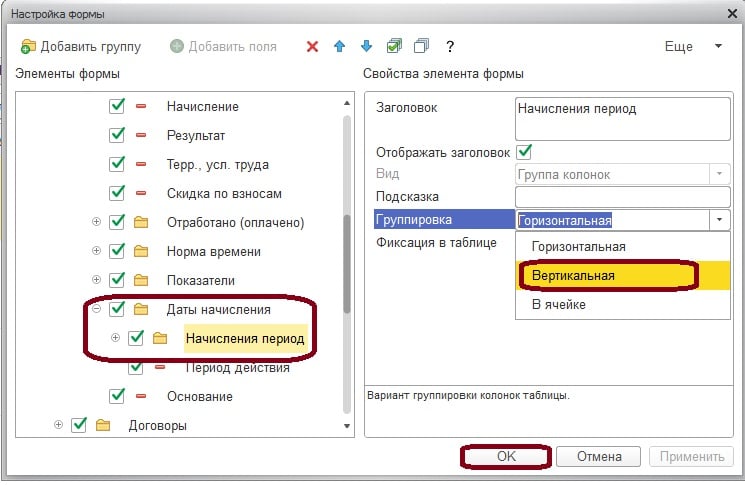Viewport: 745px width, 485px height.
Task: Move element down with blue arrow
Action: (366, 46)
